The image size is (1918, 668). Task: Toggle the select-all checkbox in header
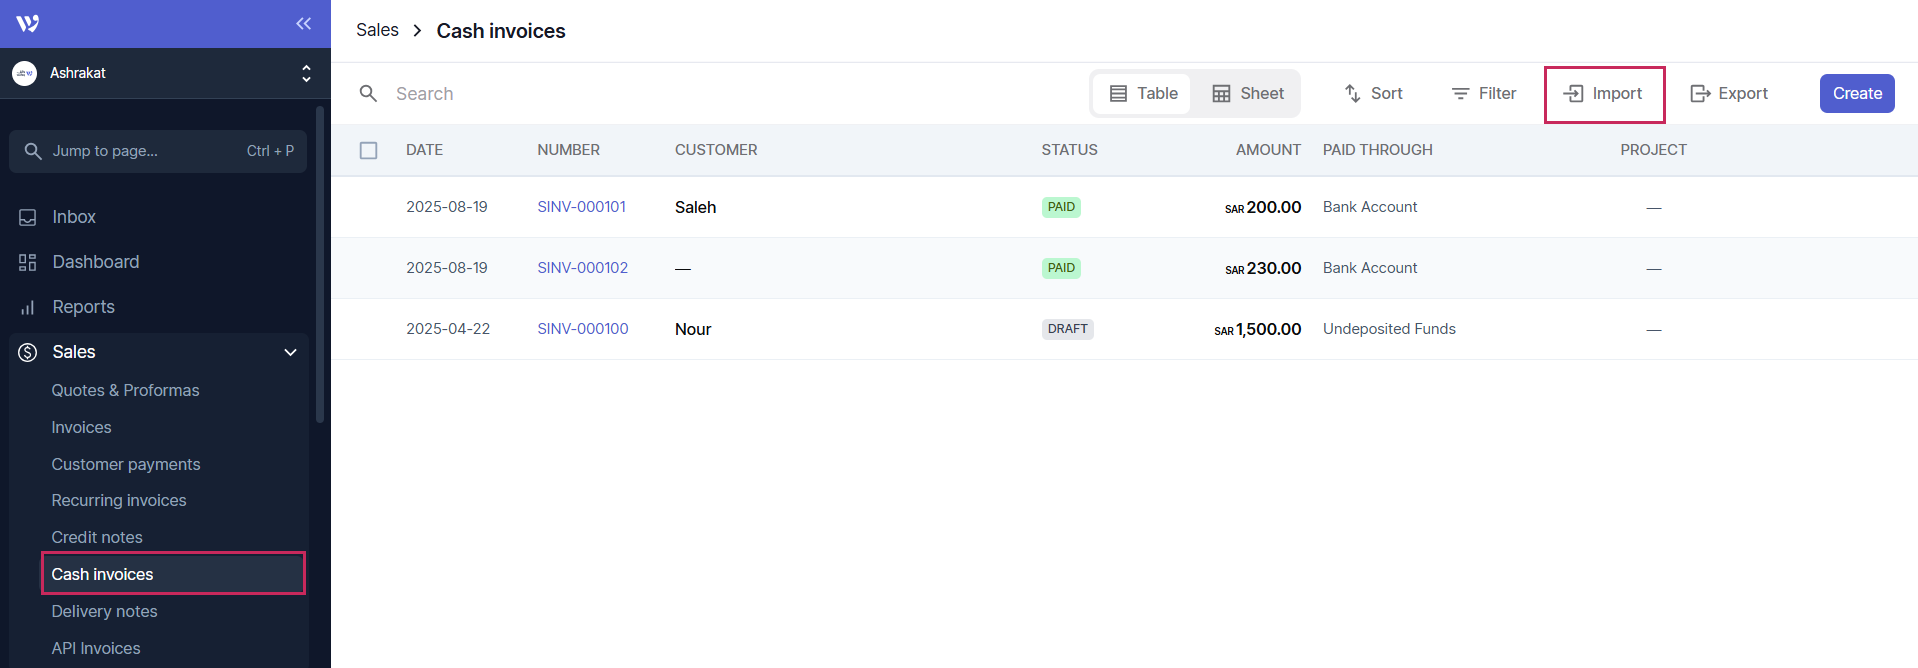pyautogui.click(x=369, y=150)
